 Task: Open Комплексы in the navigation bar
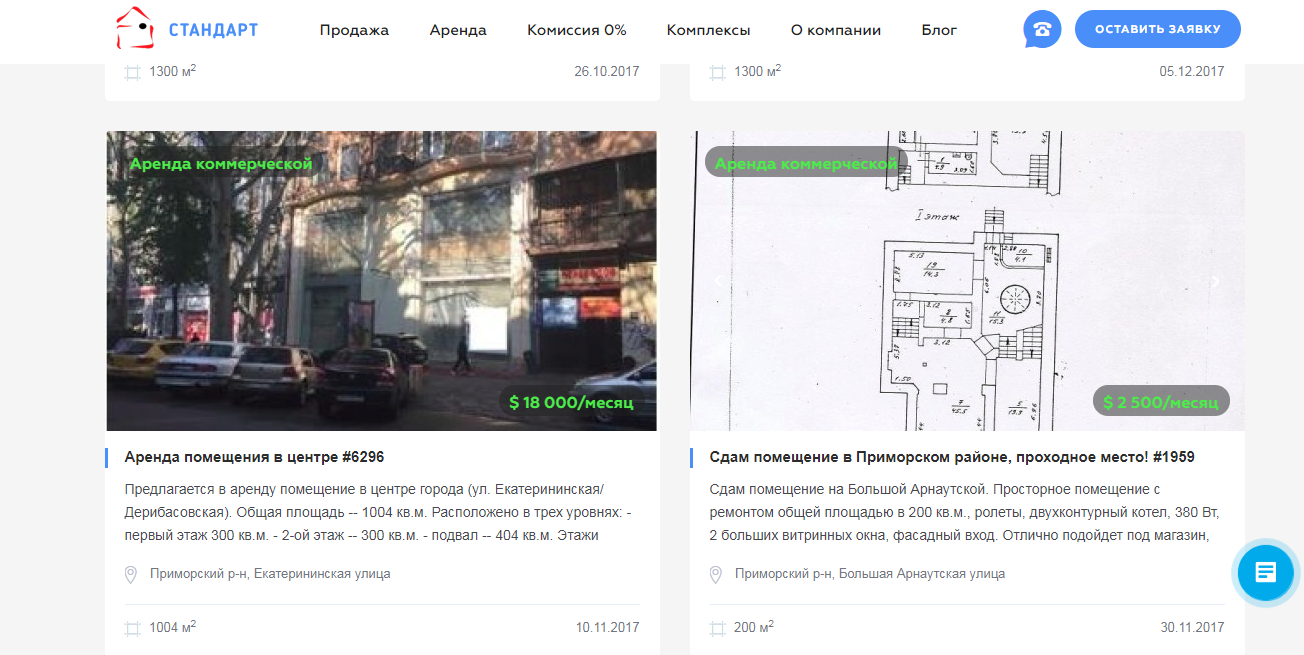(x=708, y=30)
